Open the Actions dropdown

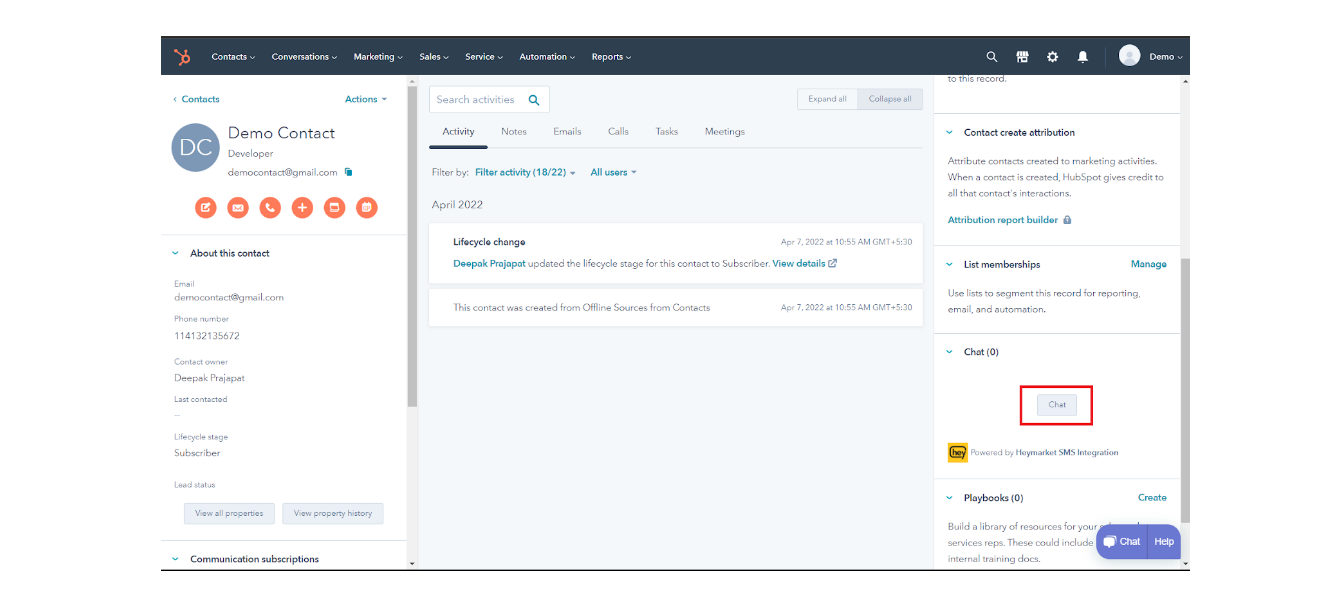[x=366, y=99]
